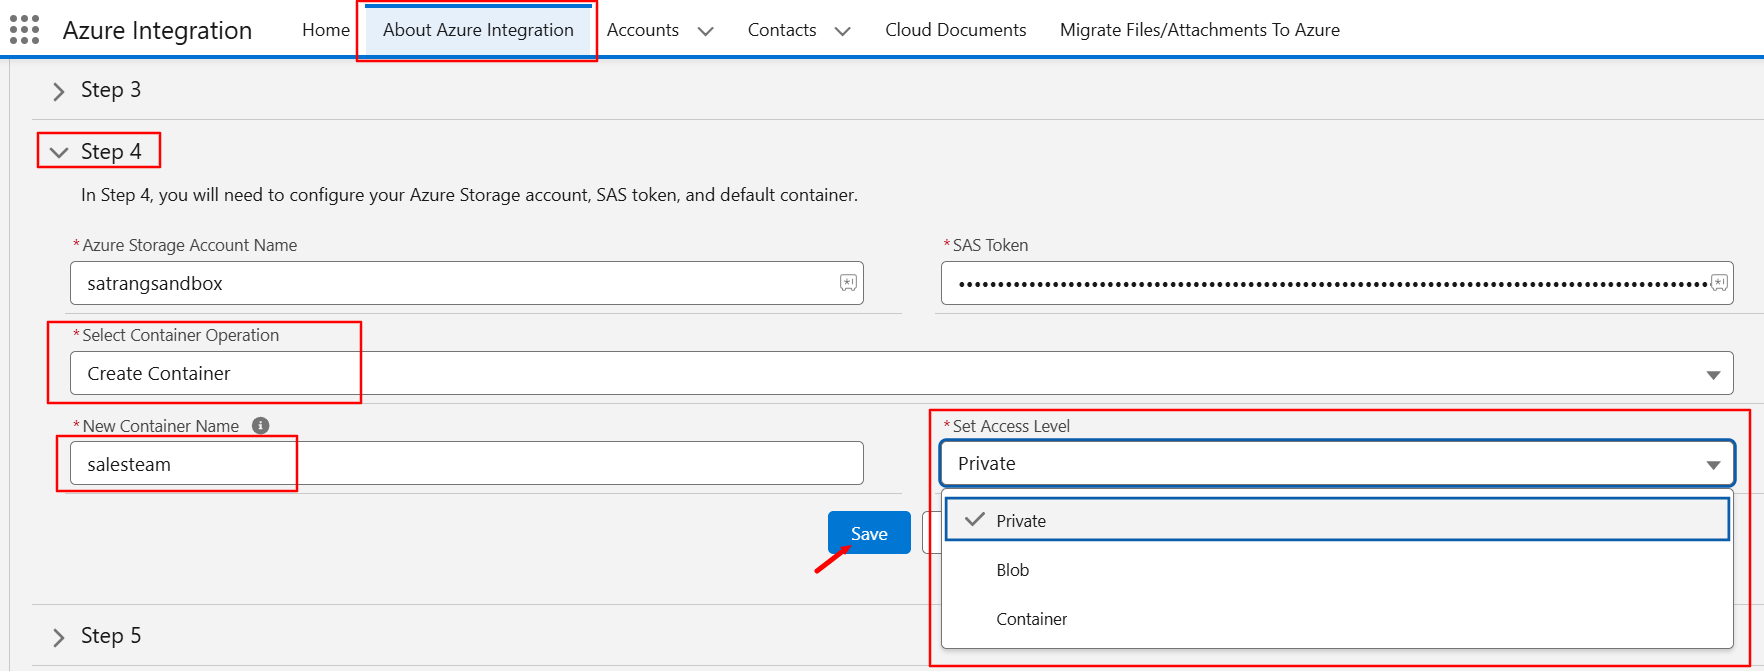Click into the SAS Token field
Viewport: 1764px width, 671px height.
(1337, 283)
